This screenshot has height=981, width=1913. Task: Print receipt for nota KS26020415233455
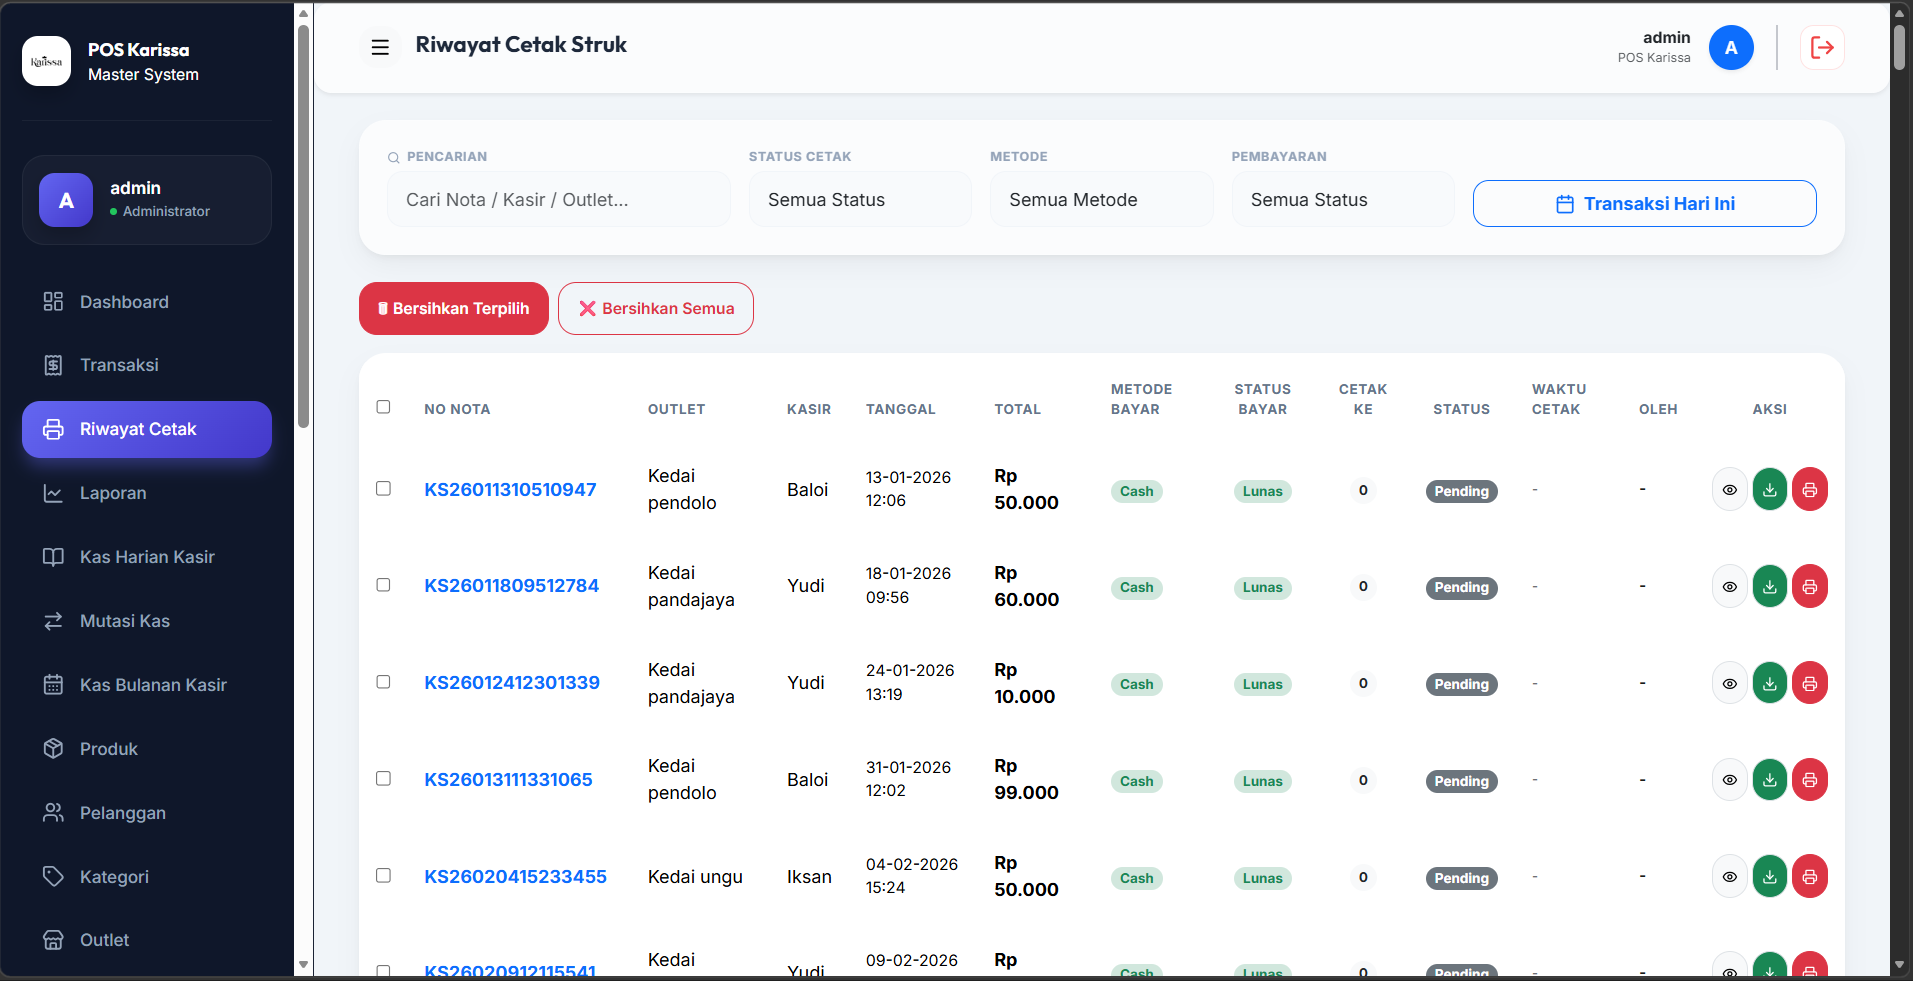pyautogui.click(x=1809, y=877)
